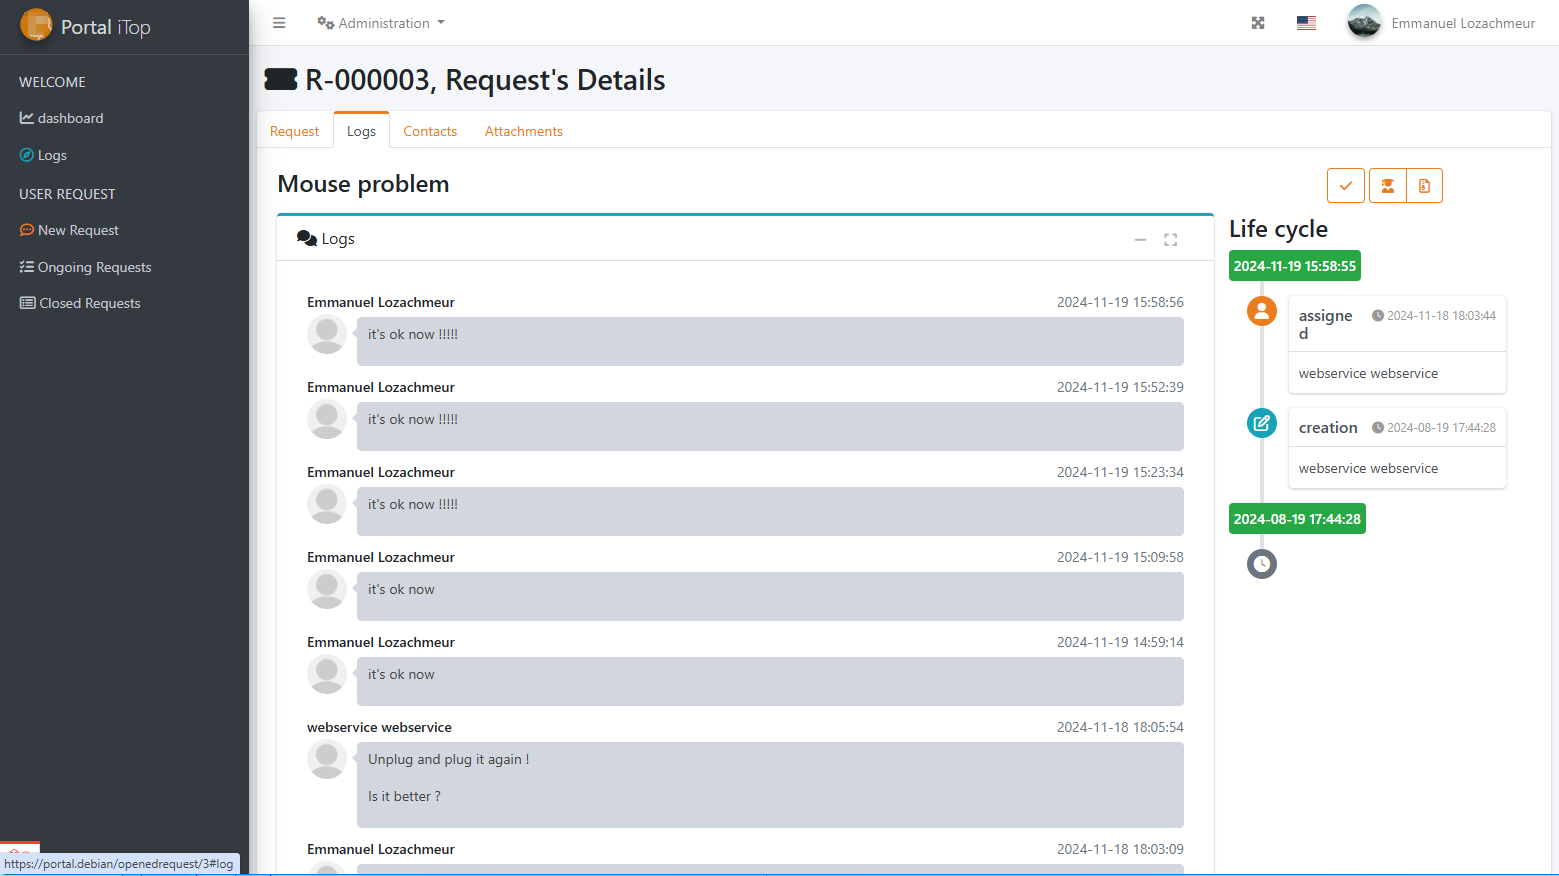
Task: Open the Administration dropdown menu
Action: [381, 23]
